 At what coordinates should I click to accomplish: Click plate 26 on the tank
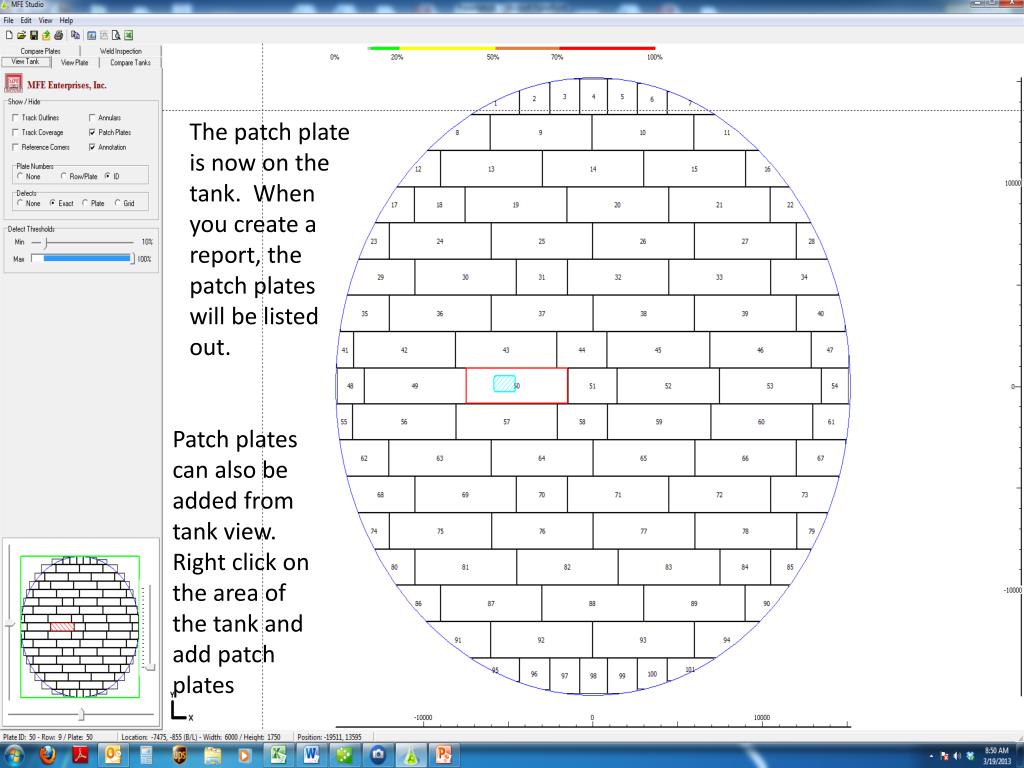pos(643,241)
